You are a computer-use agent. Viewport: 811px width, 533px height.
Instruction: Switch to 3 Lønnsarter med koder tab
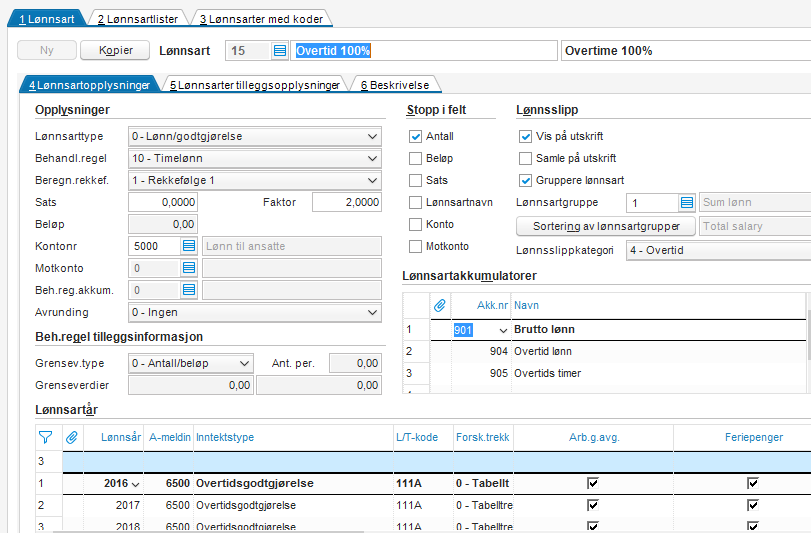tap(261, 19)
